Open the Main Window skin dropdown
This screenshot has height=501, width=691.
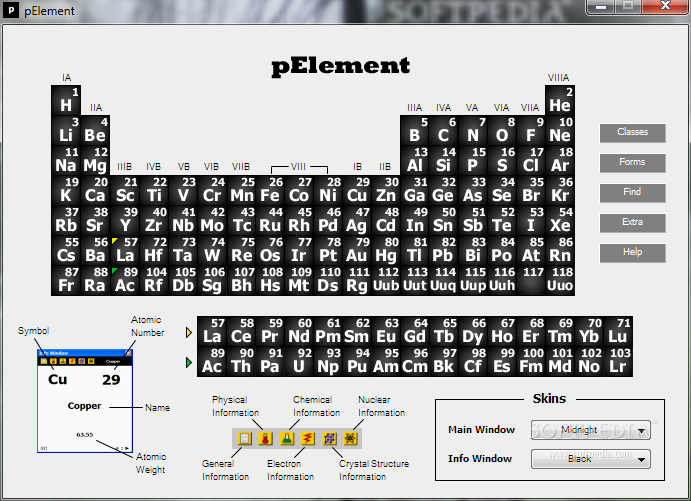[x=591, y=430]
